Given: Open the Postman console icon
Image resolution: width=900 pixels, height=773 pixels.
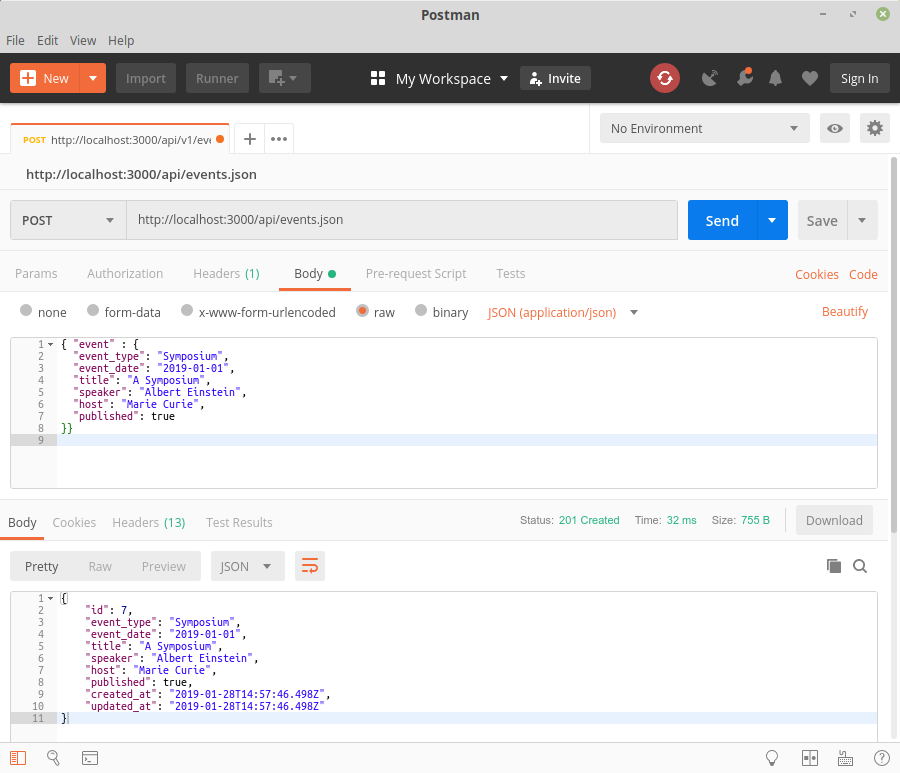Looking at the screenshot, I should coord(90,758).
